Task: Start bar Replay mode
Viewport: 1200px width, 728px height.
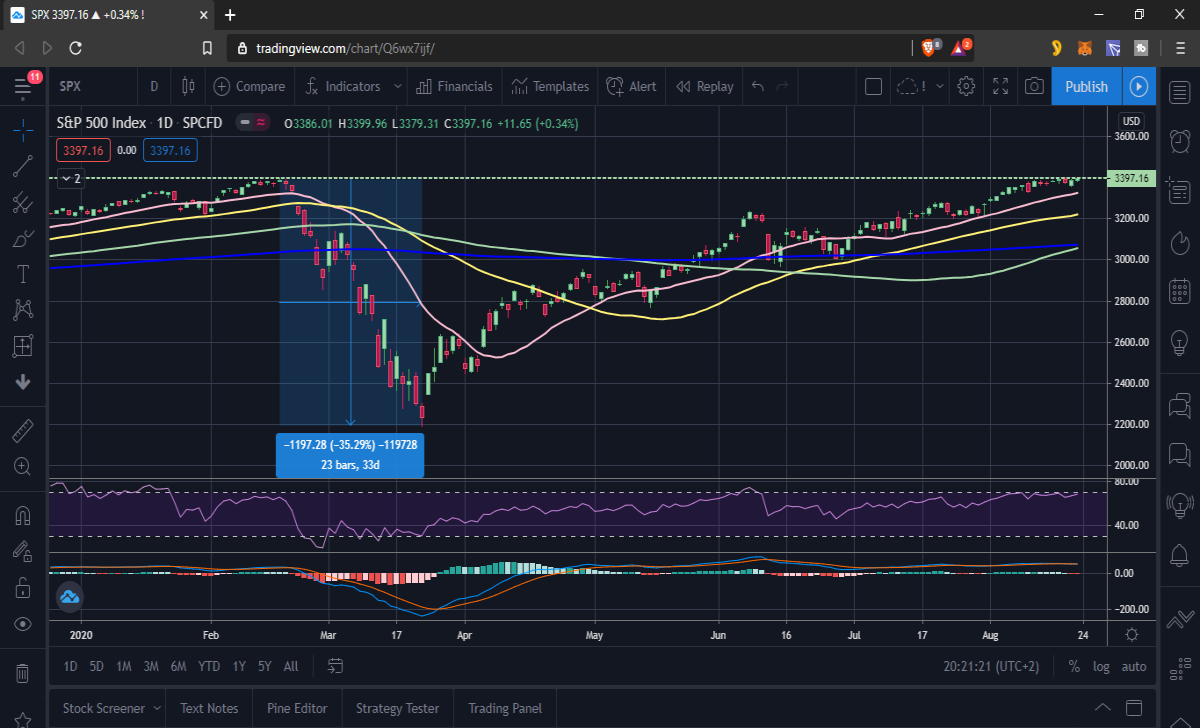Action: (704, 87)
